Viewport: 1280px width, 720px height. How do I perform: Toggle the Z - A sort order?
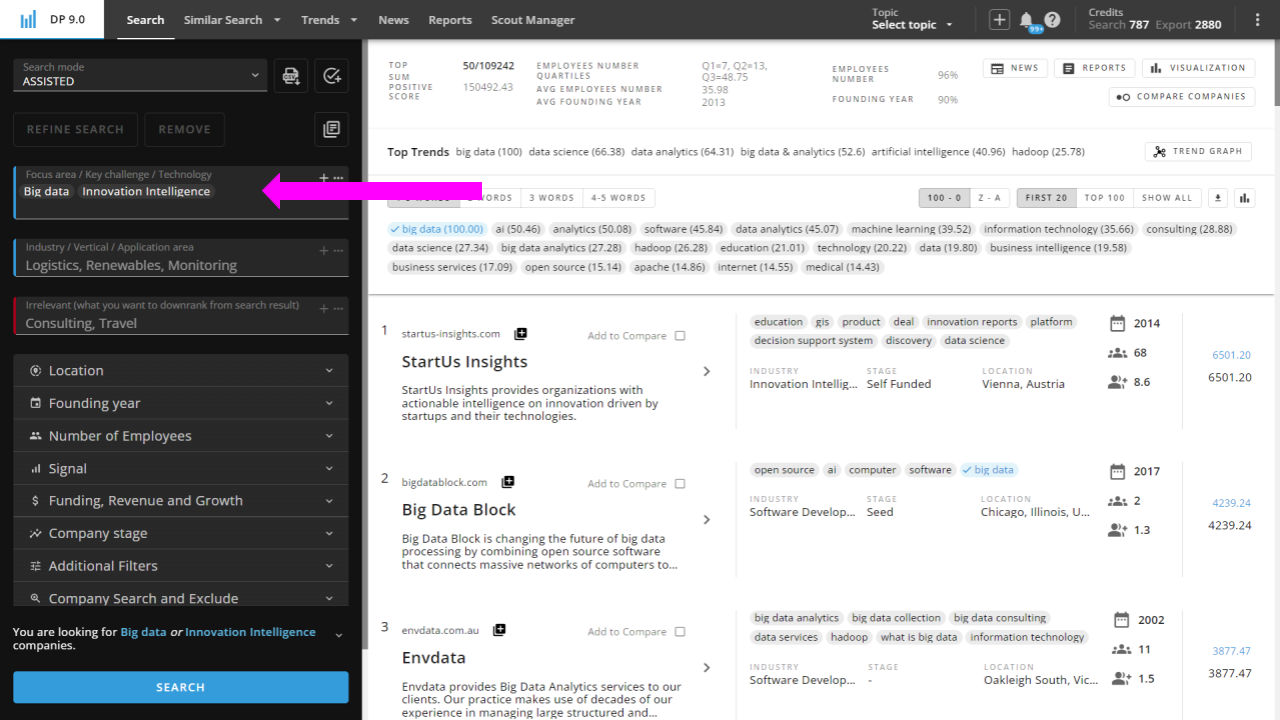[x=989, y=198]
